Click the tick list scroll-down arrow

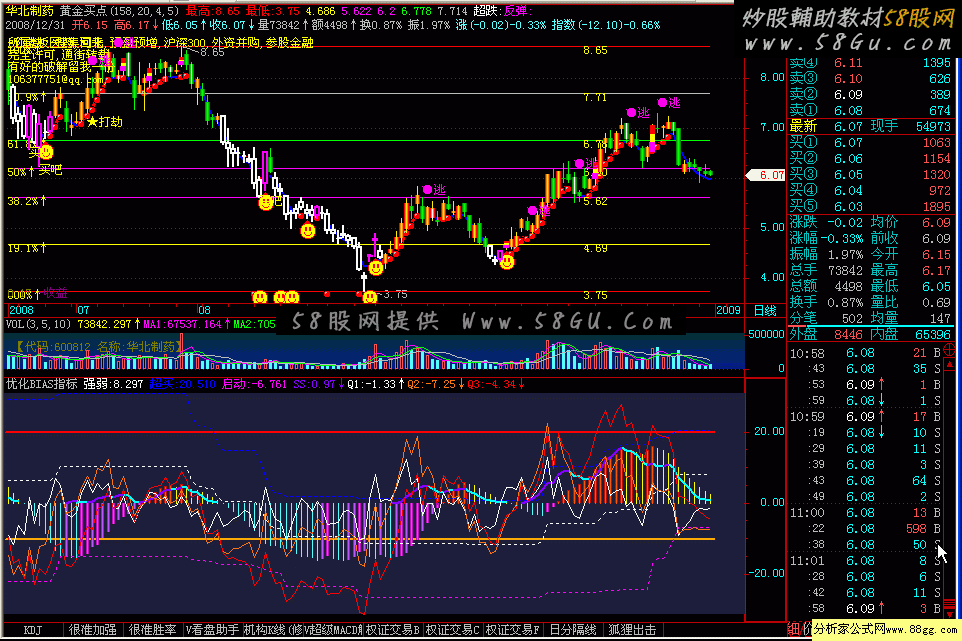(949, 613)
